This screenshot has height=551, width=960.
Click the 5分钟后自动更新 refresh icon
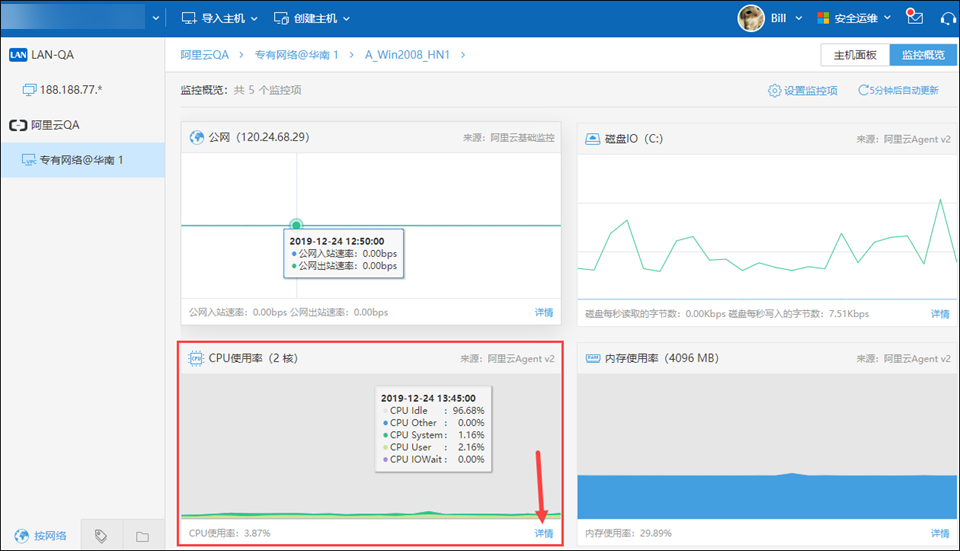tap(863, 91)
